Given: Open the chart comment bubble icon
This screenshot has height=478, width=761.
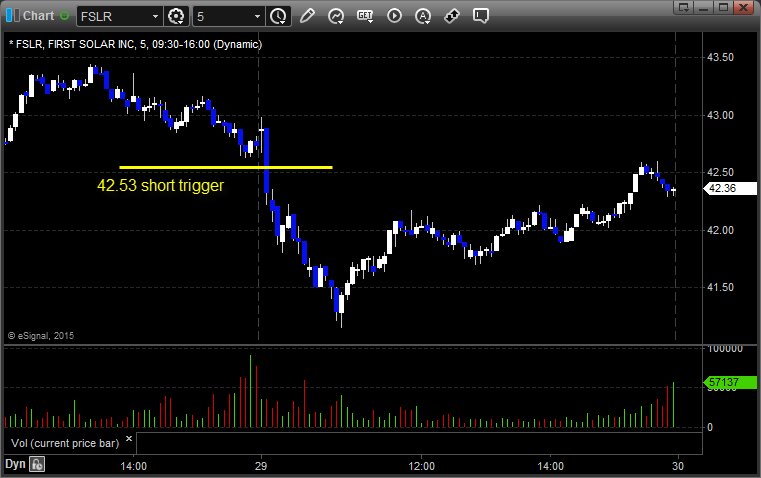Looking at the screenshot, I should tap(481, 16).
